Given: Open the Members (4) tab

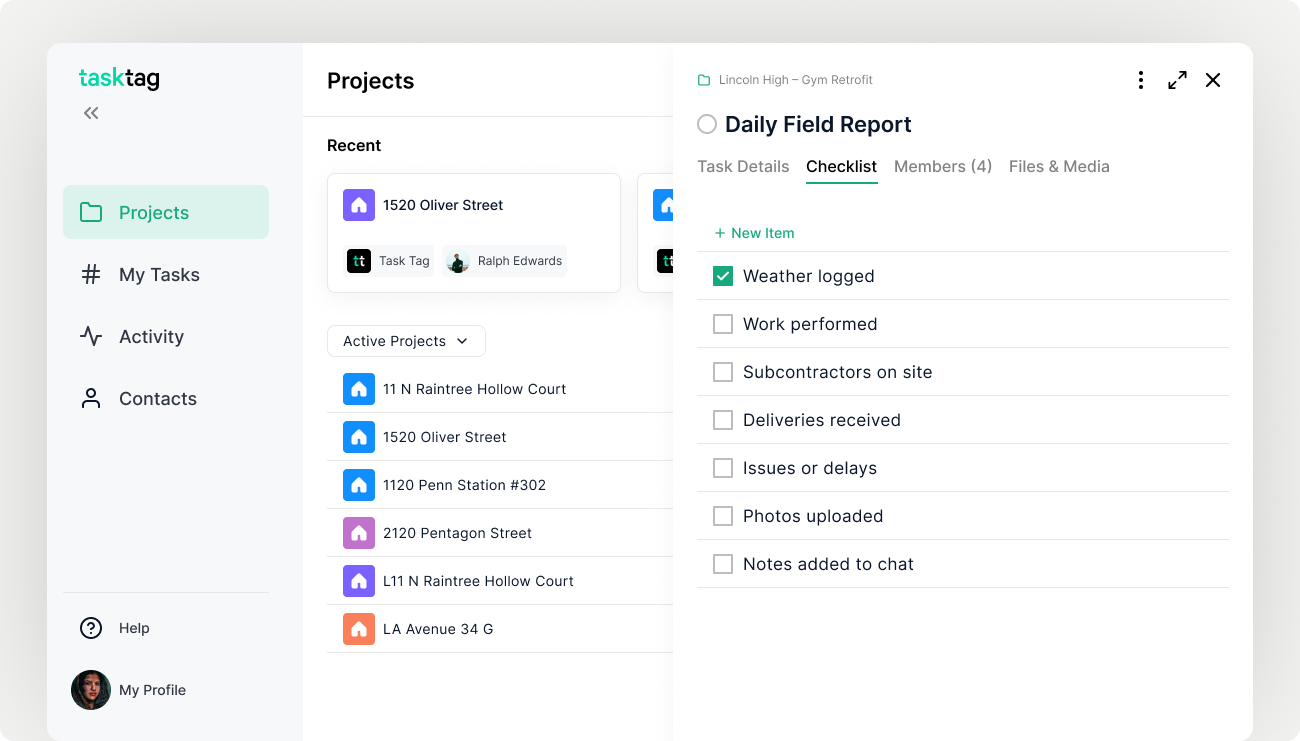Looking at the screenshot, I should coord(942,167).
